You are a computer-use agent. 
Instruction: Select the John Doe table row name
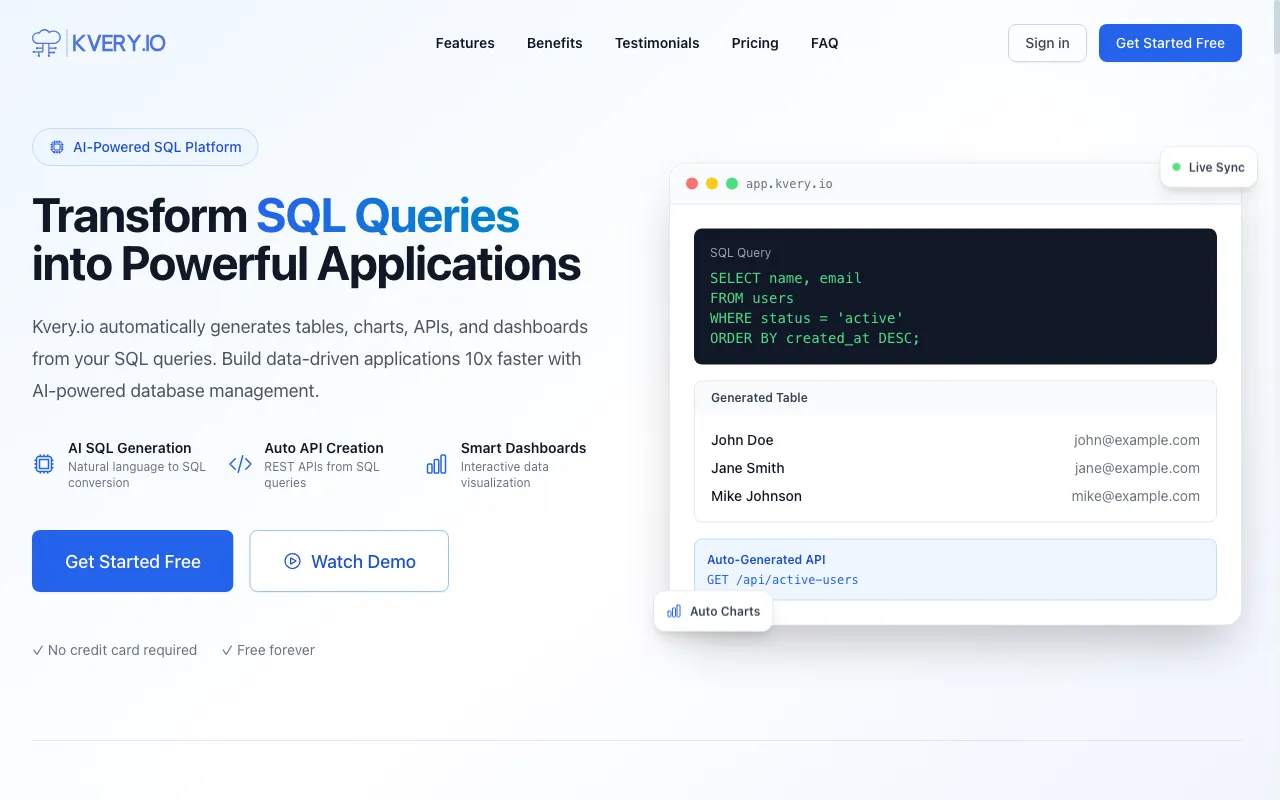pyautogui.click(x=742, y=440)
